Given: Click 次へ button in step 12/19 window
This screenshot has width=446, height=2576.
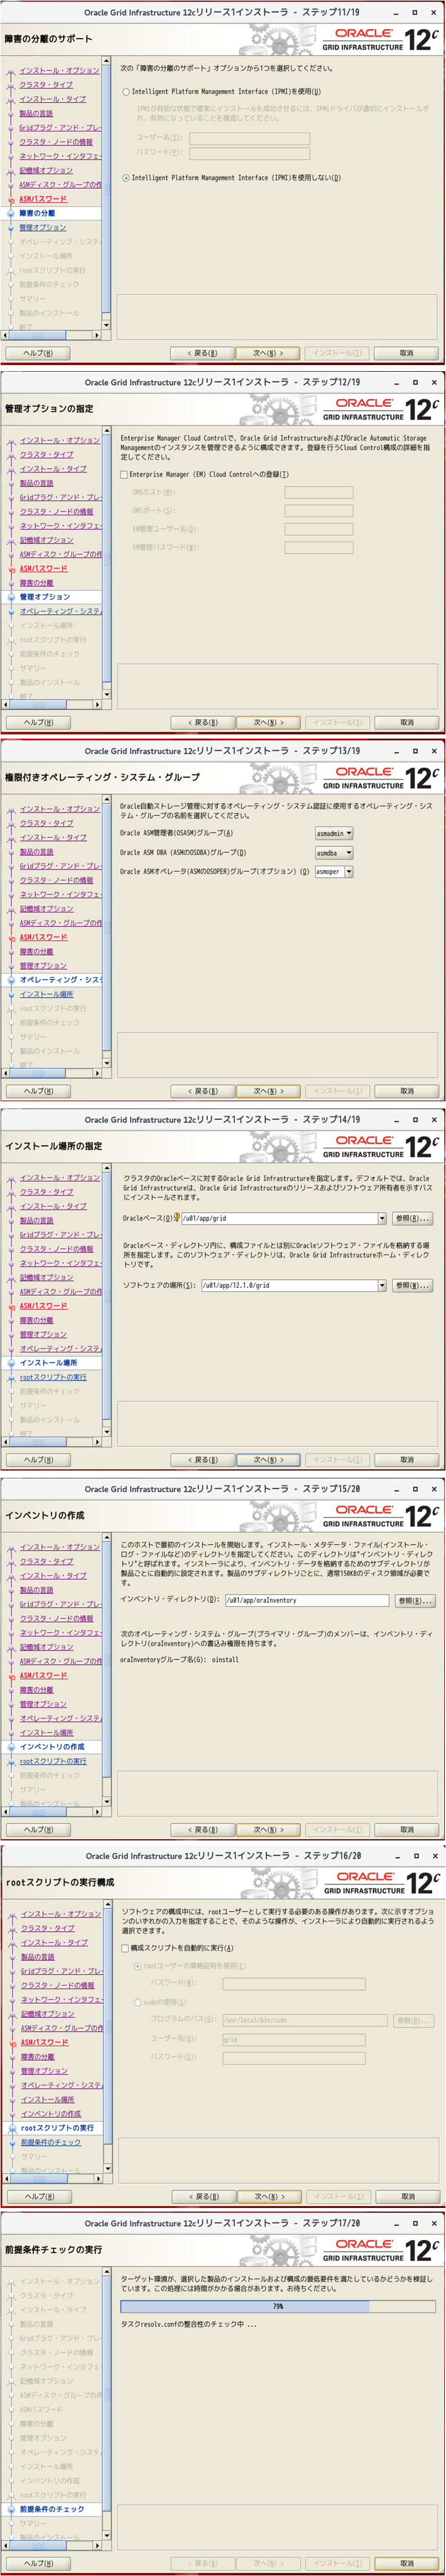Looking at the screenshot, I should click(x=268, y=722).
